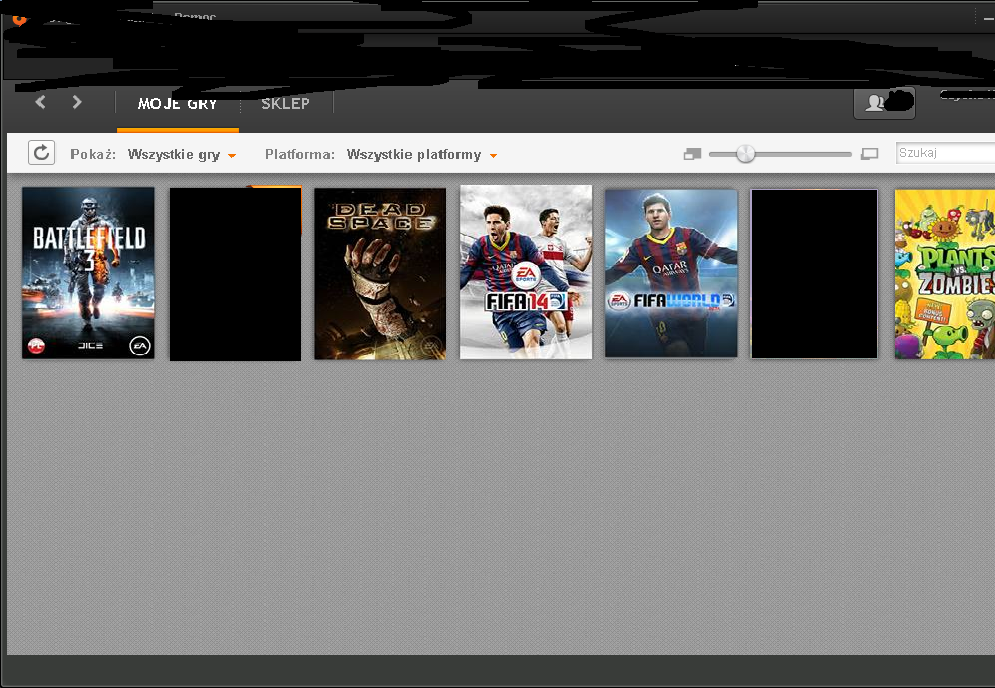Adjust the tile size slider handle

pos(746,154)
